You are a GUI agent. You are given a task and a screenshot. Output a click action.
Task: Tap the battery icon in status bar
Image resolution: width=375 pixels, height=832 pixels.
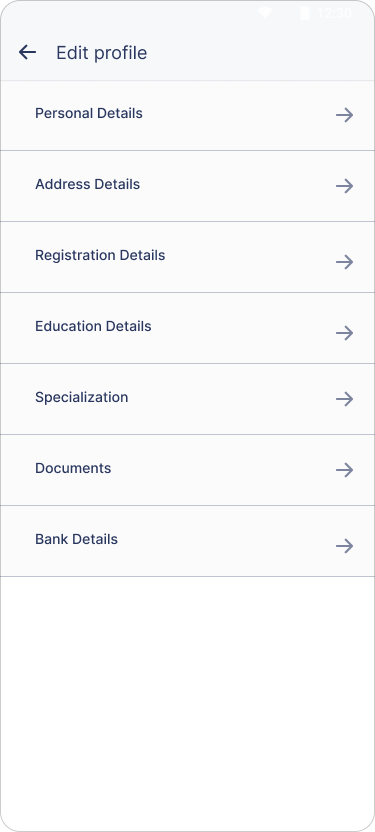tap(304, 13)
